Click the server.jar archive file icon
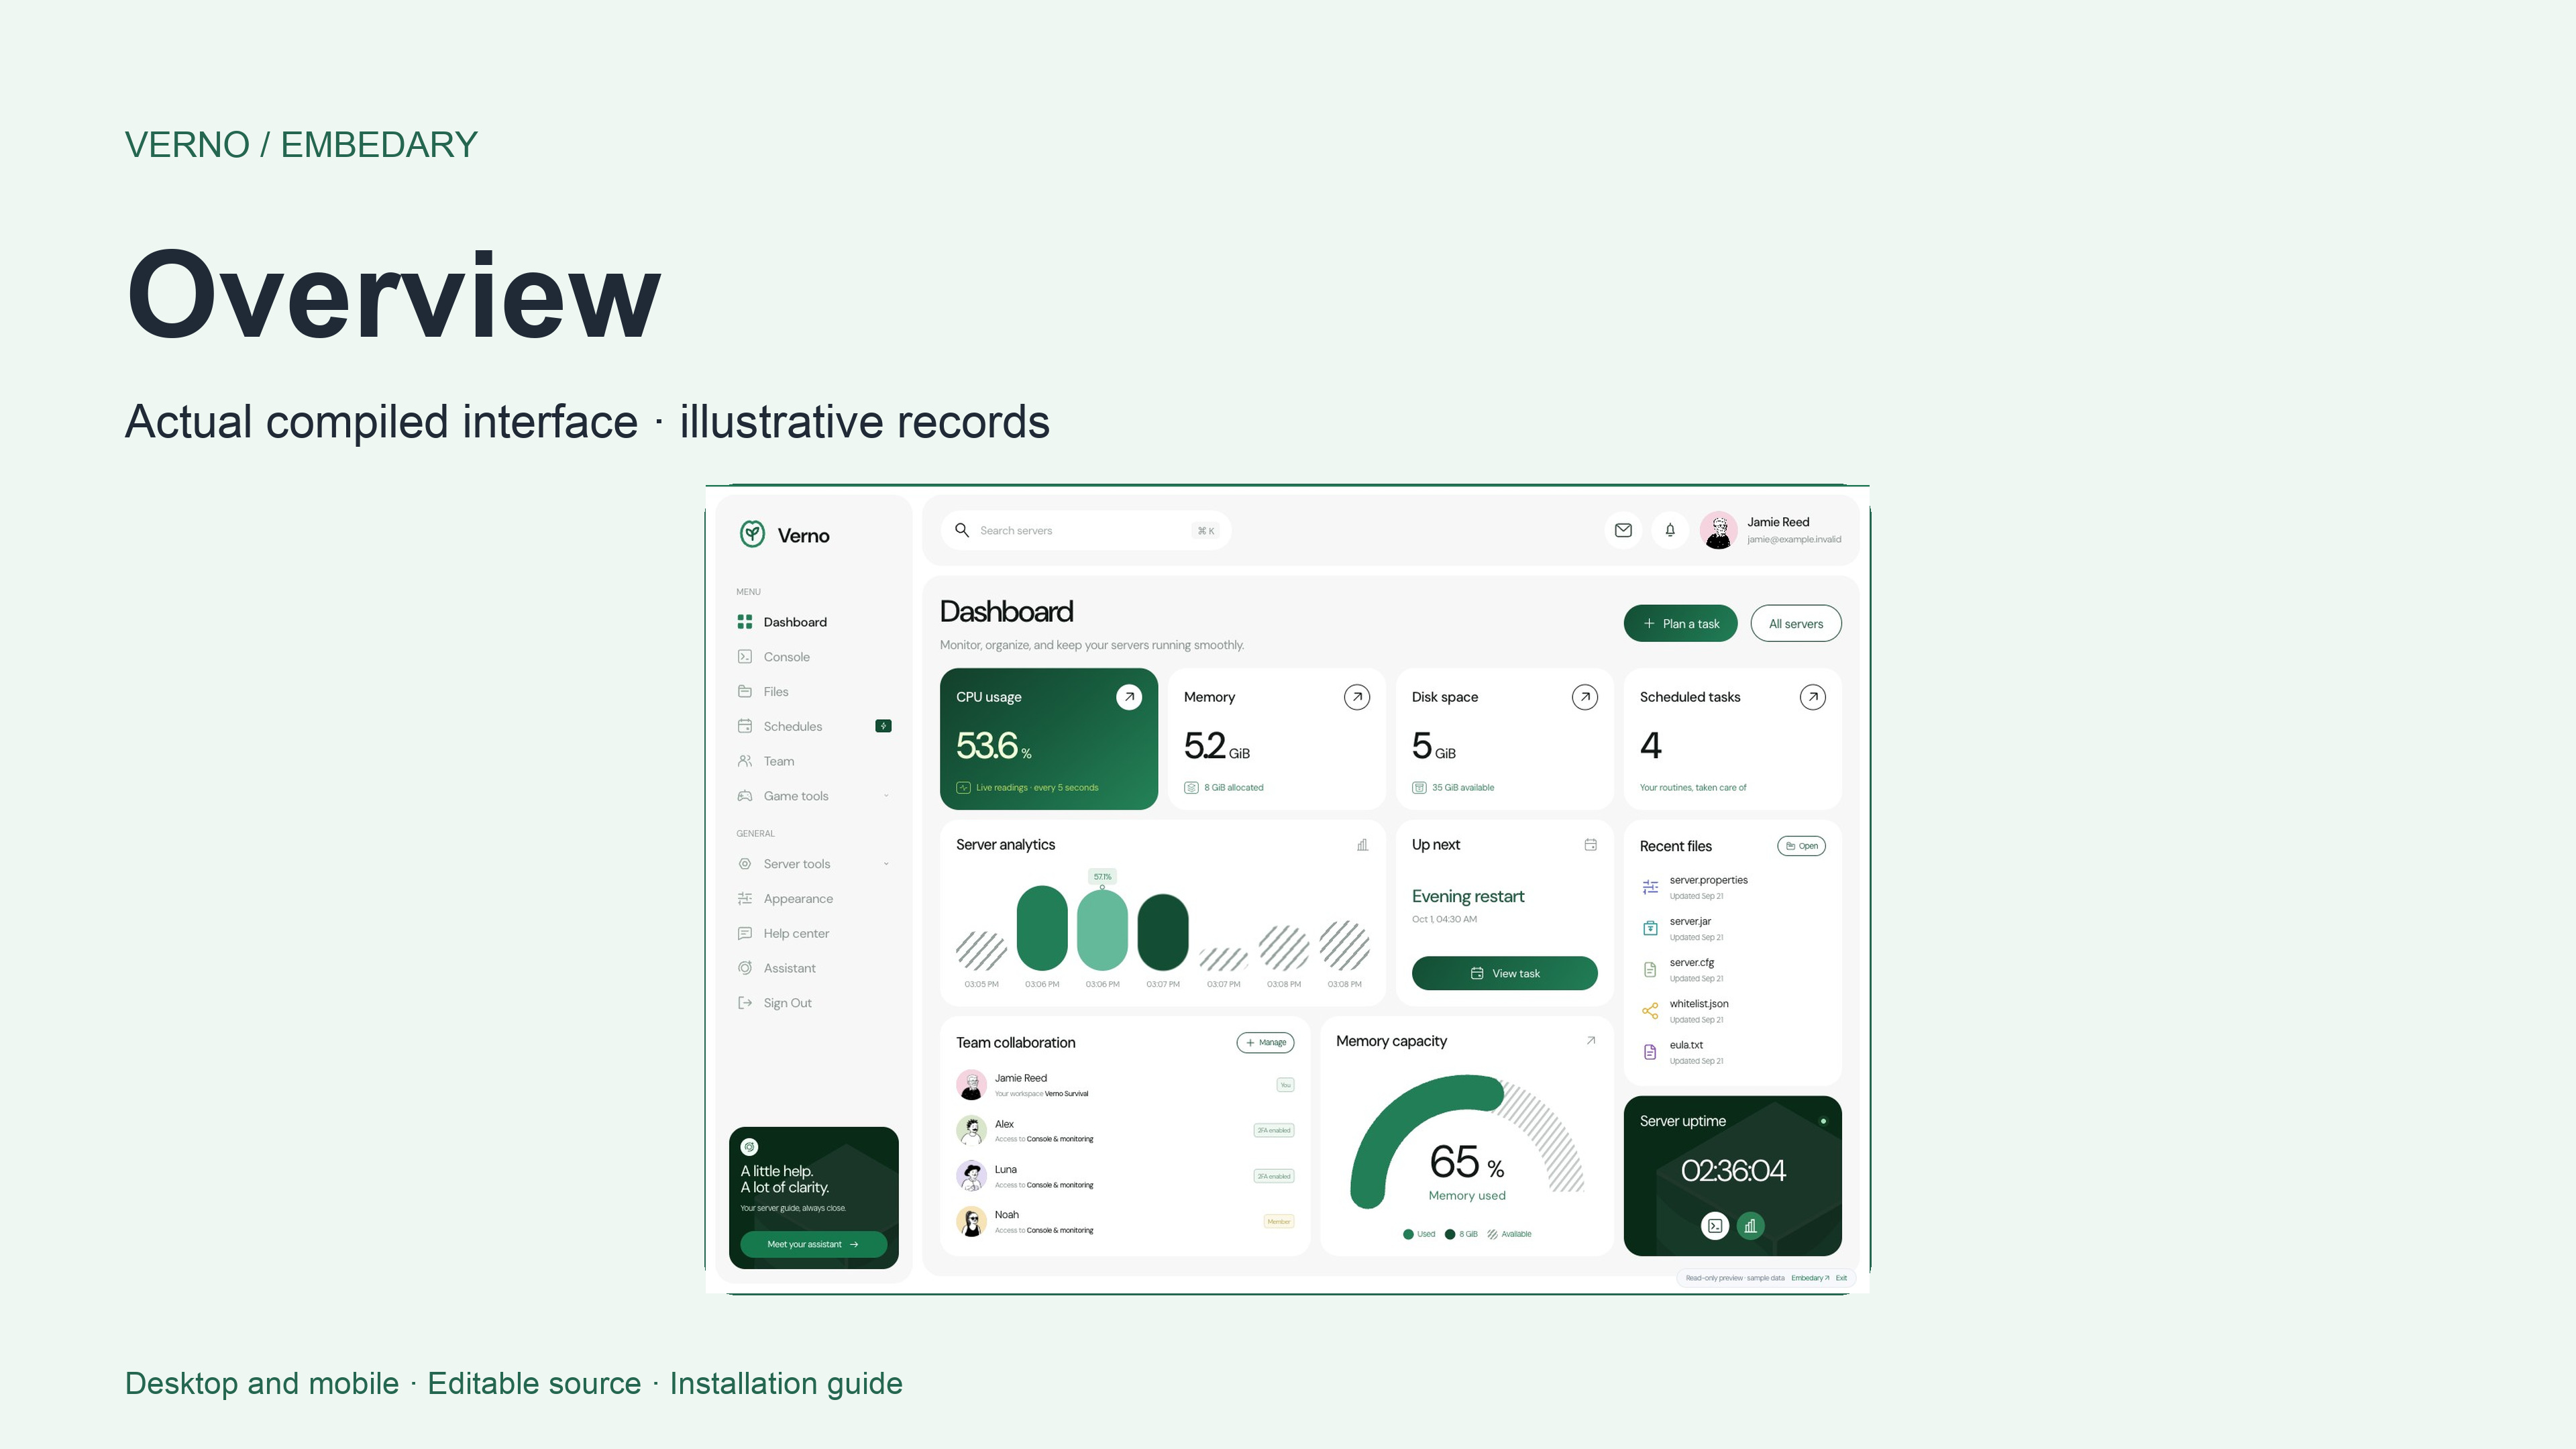The image size is (2576, 1449). (x=1650, y=928)
